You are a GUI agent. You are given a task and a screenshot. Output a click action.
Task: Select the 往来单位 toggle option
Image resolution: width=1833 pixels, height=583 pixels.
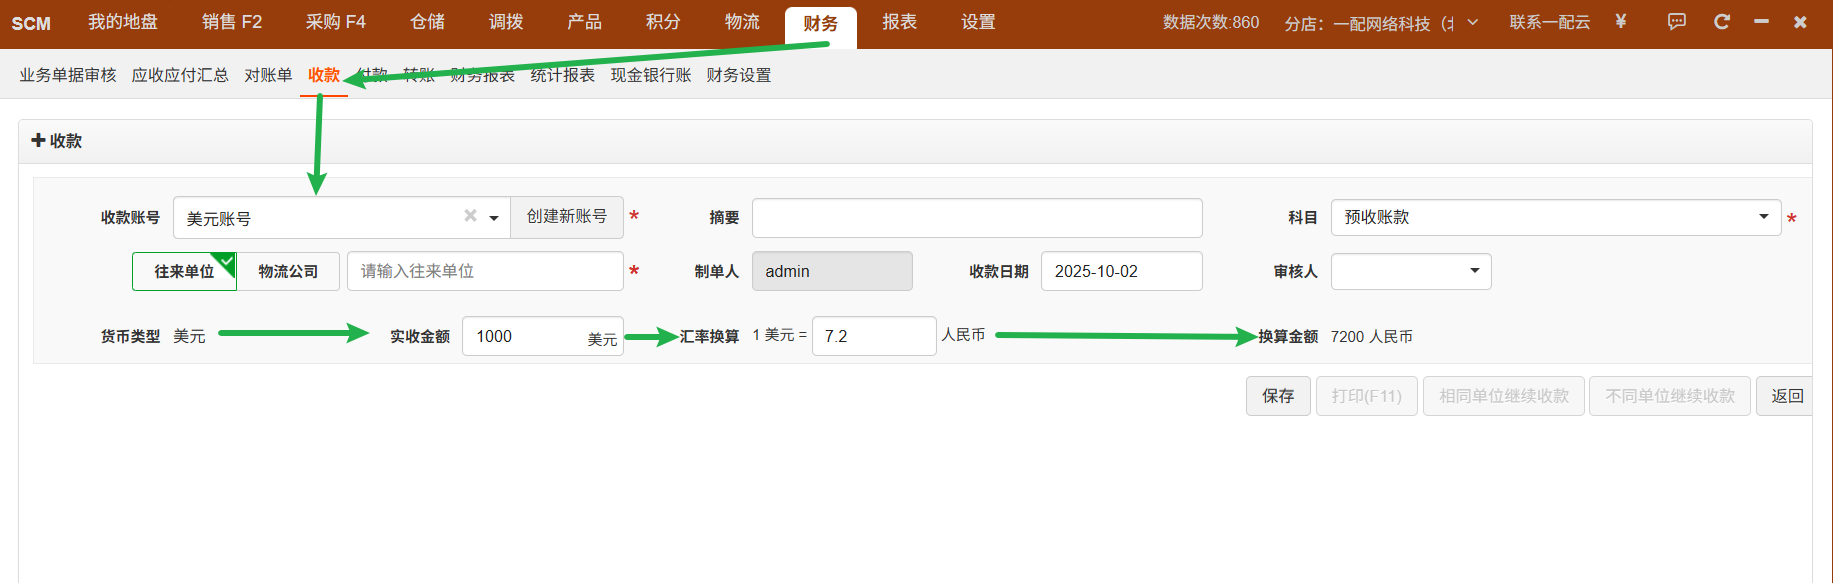(184, 271)
